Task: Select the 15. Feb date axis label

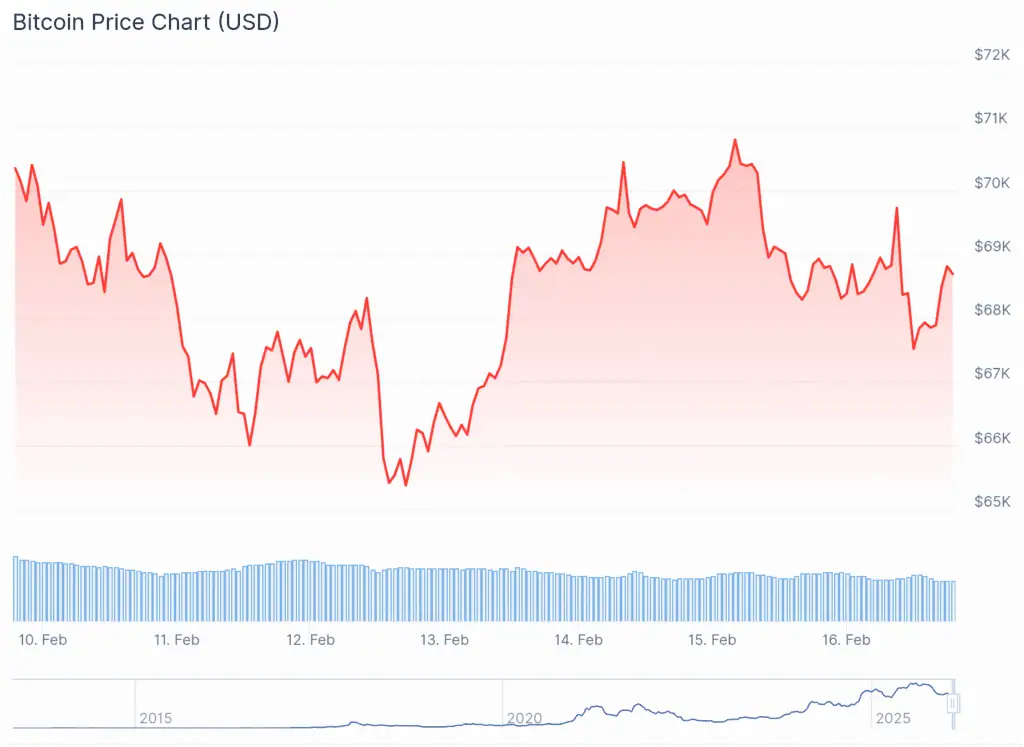Action: coord(712,639)
